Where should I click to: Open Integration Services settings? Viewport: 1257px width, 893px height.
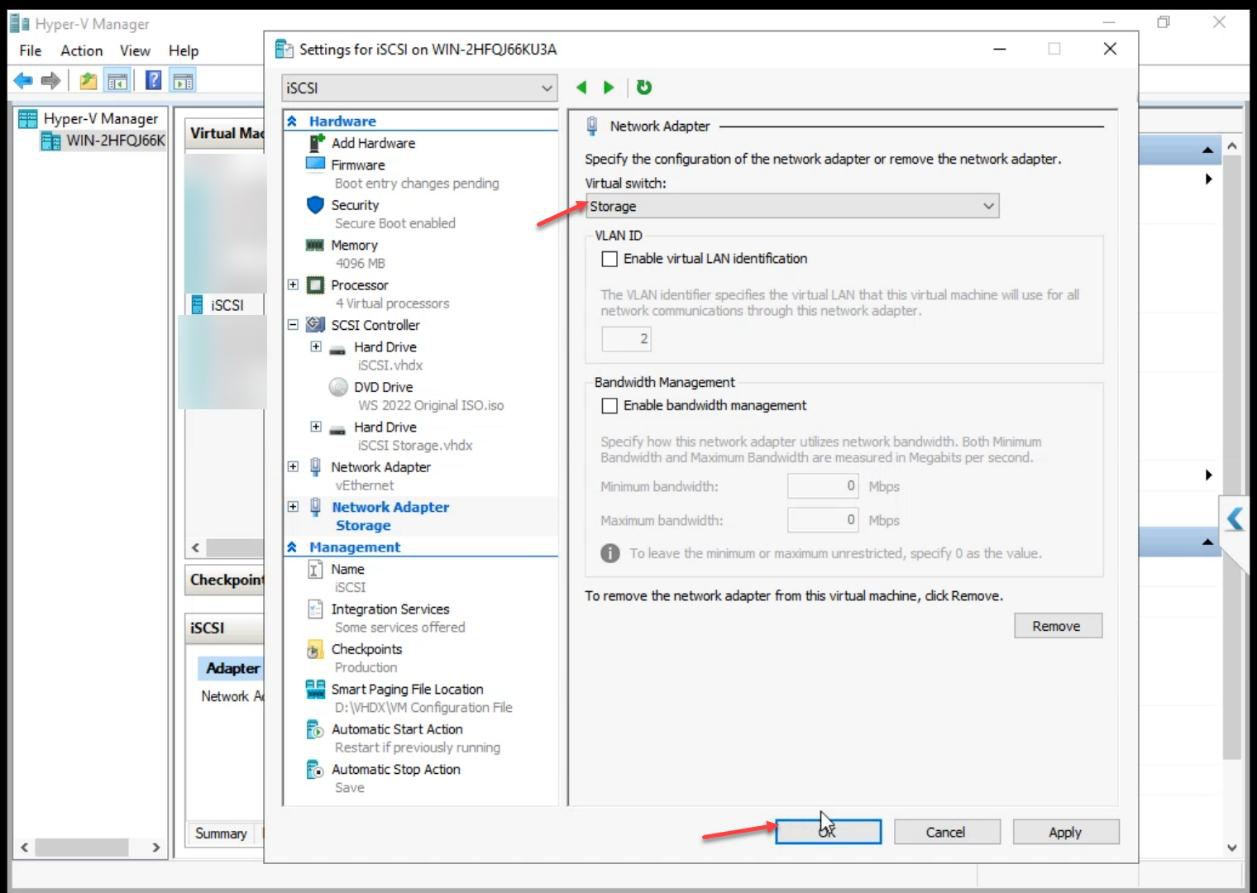click(x=390, y=609)
